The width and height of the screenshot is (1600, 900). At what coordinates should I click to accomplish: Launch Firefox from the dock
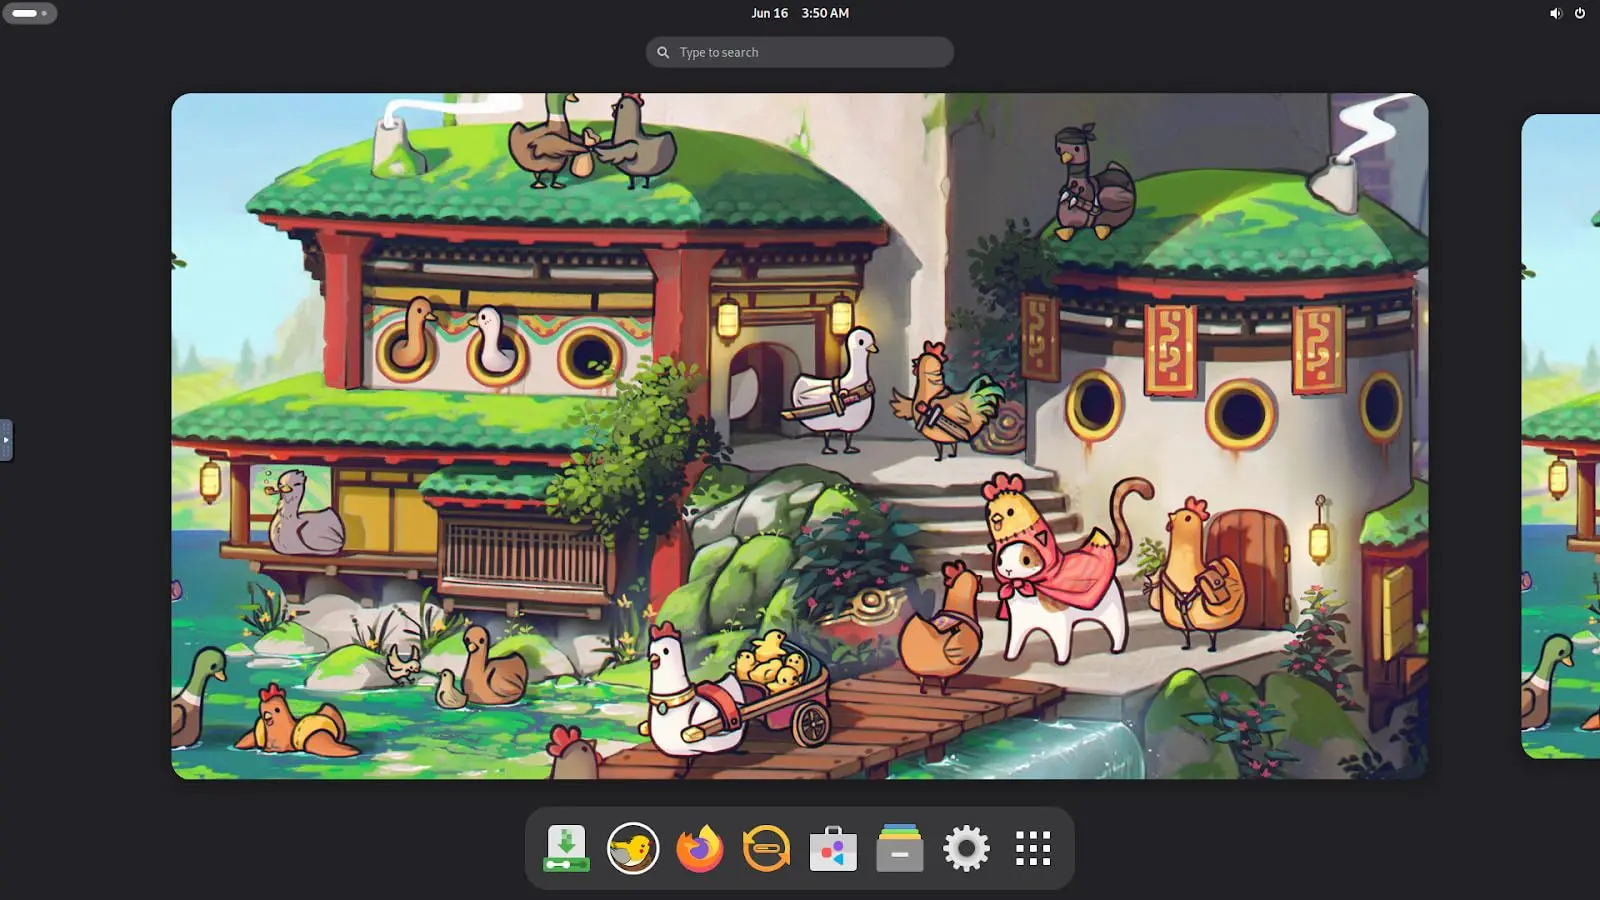(700, 848)
